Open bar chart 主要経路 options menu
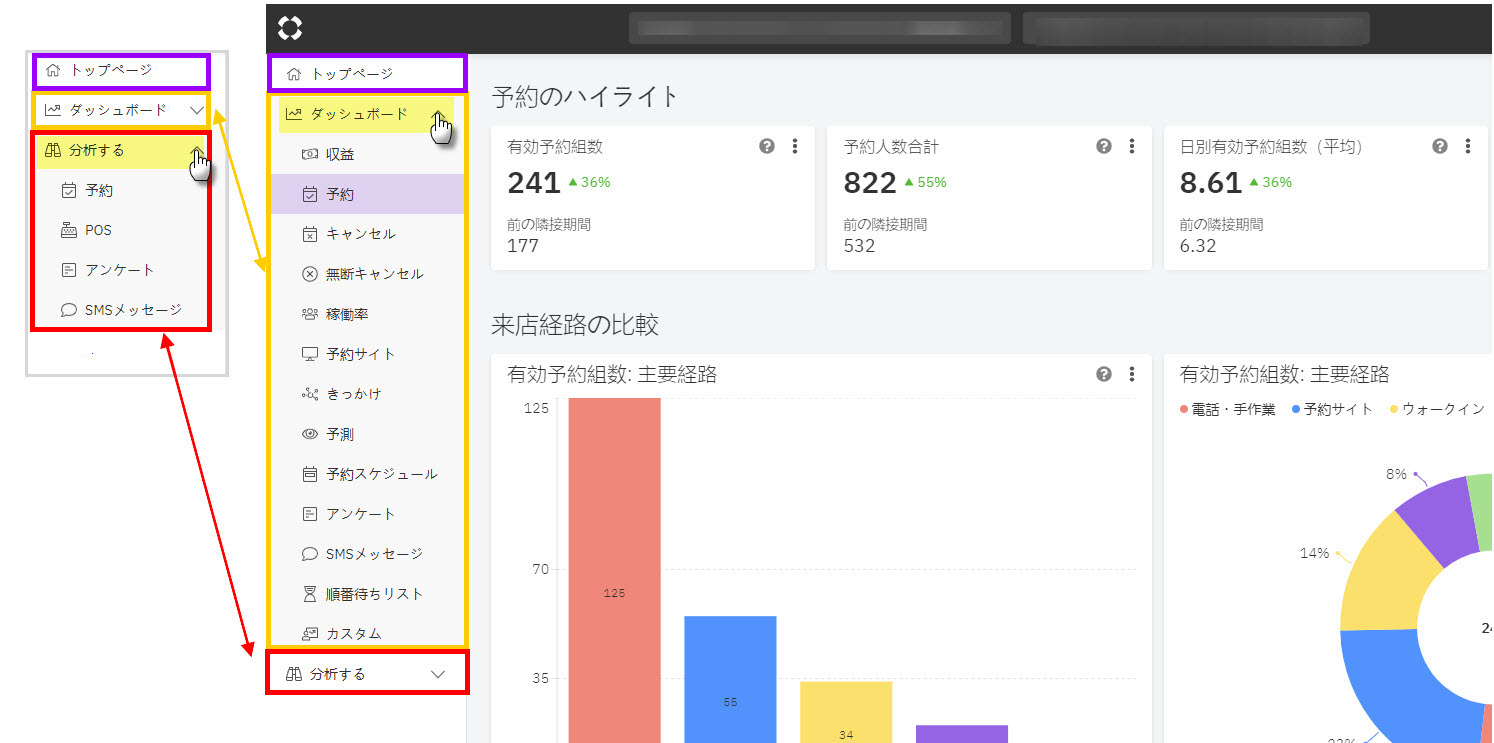This screenshot has height=743, width=1494. click(1132, 374)
